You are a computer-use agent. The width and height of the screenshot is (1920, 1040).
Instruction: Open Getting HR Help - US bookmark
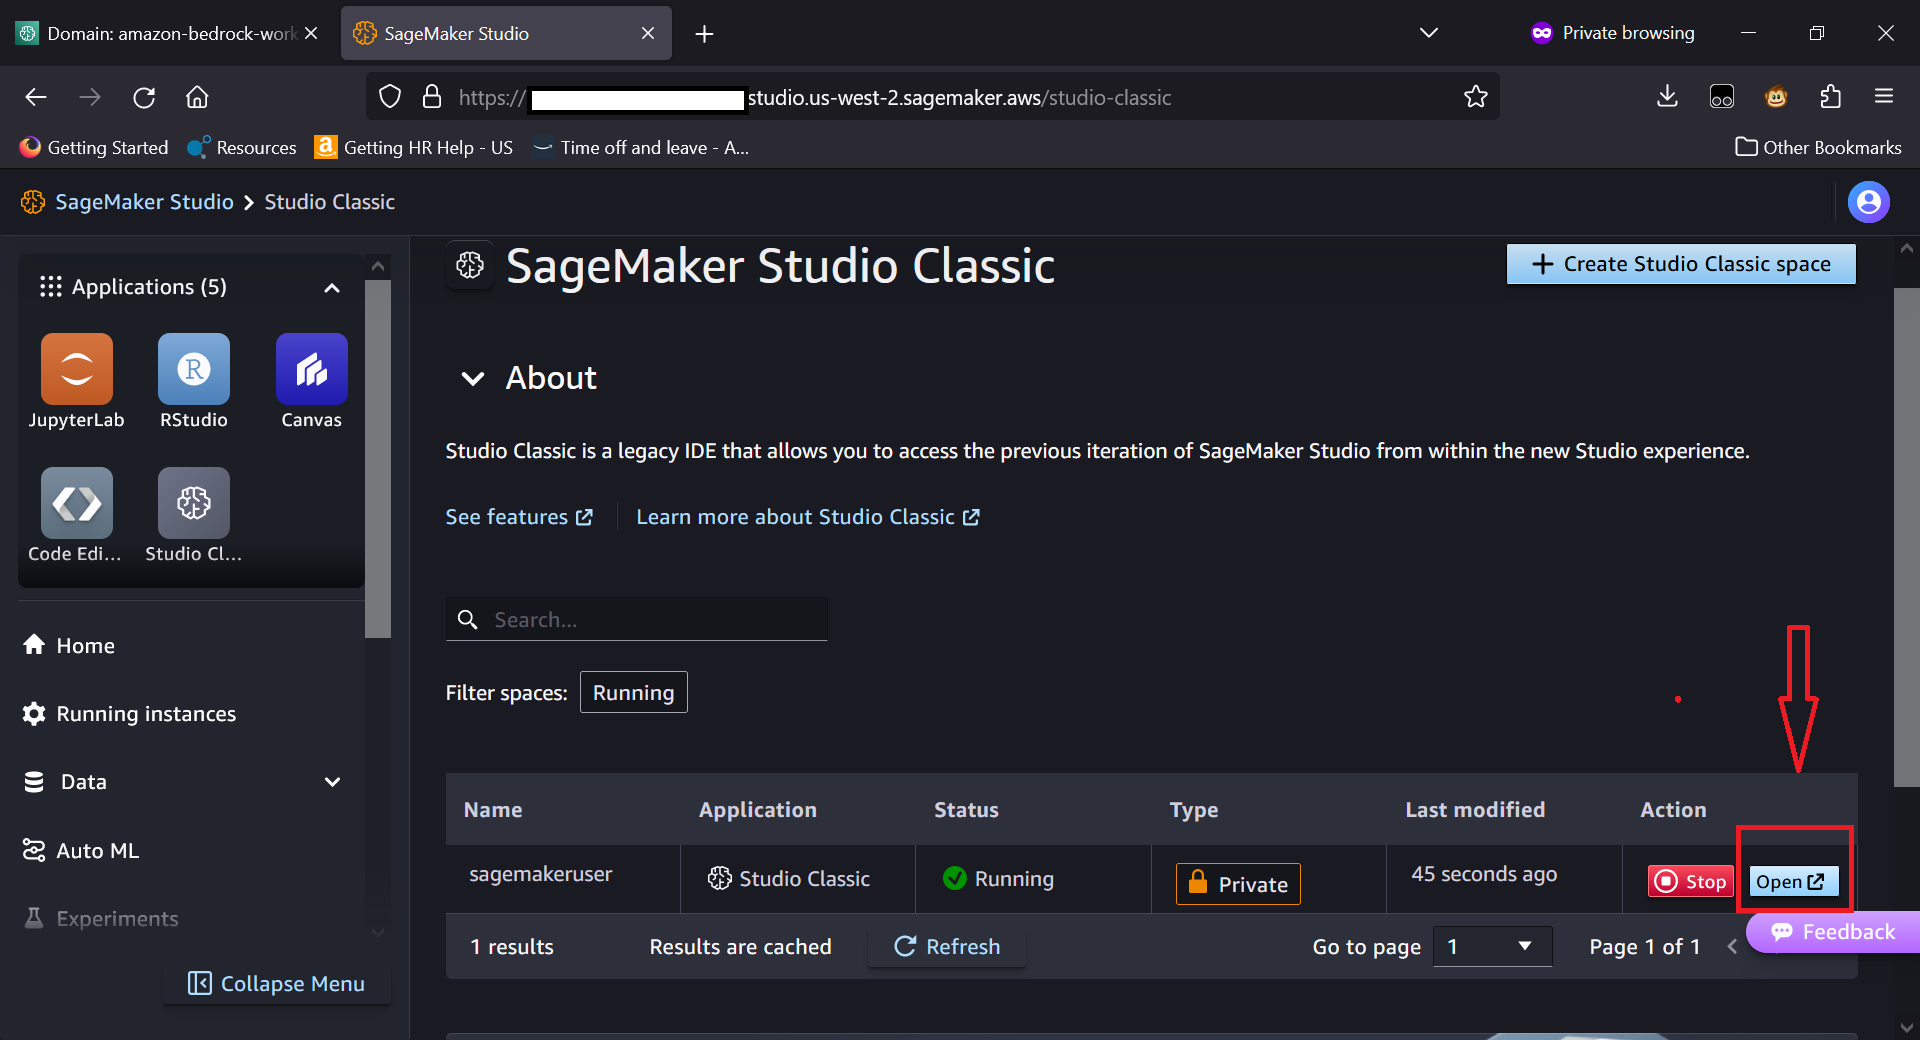413,147
